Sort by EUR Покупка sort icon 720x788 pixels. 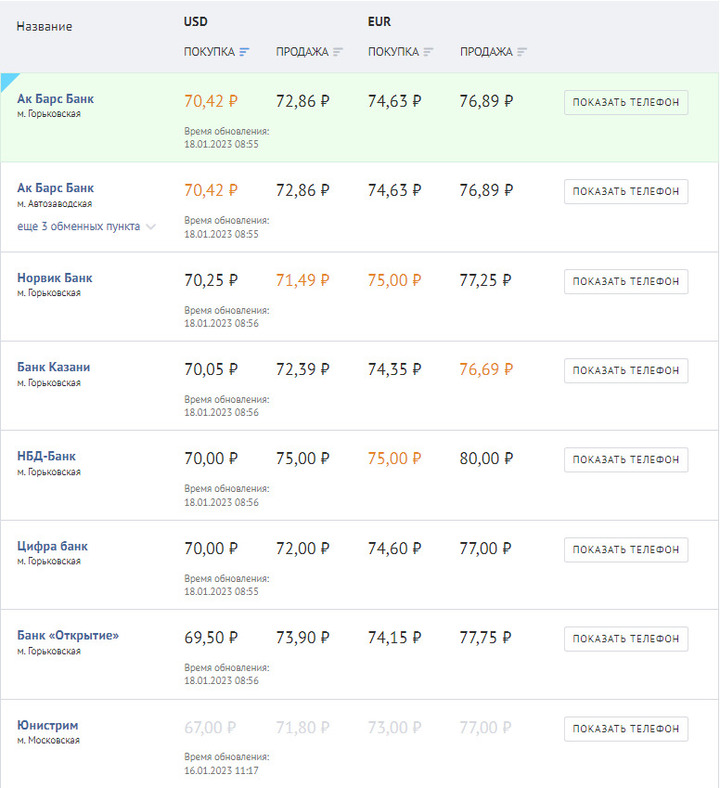[429, 52]
